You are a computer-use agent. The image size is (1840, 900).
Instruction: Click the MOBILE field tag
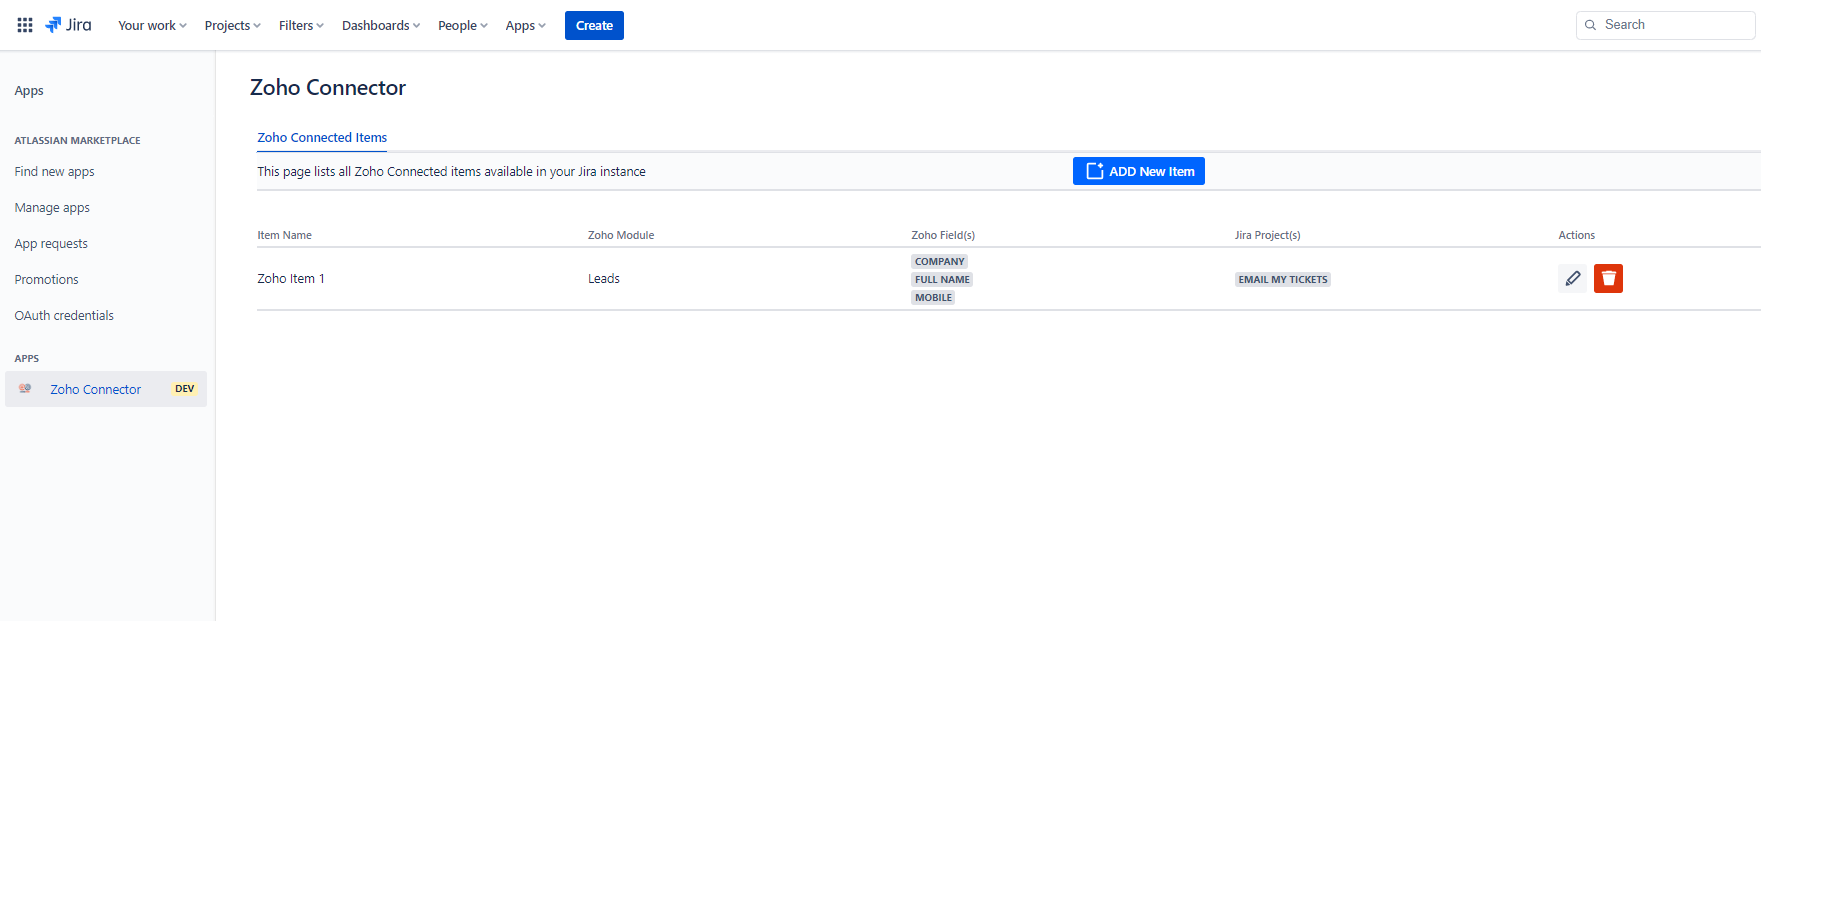933,297
